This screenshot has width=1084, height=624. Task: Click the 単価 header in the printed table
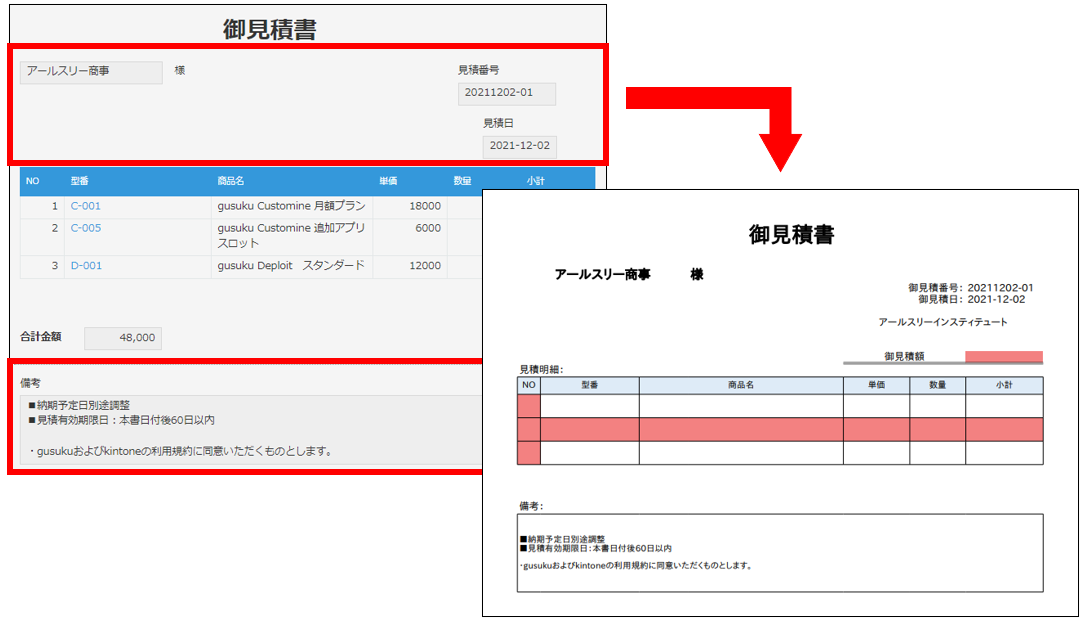pos(877,385)
